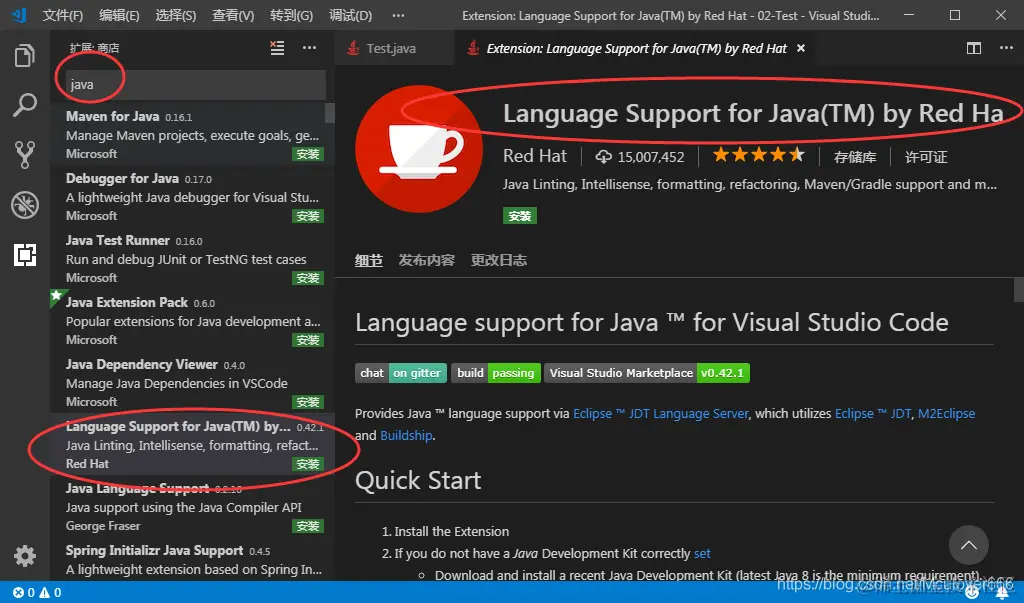Click the Visual Studio Marketplace v0.42.1 badge

[647, 373]
